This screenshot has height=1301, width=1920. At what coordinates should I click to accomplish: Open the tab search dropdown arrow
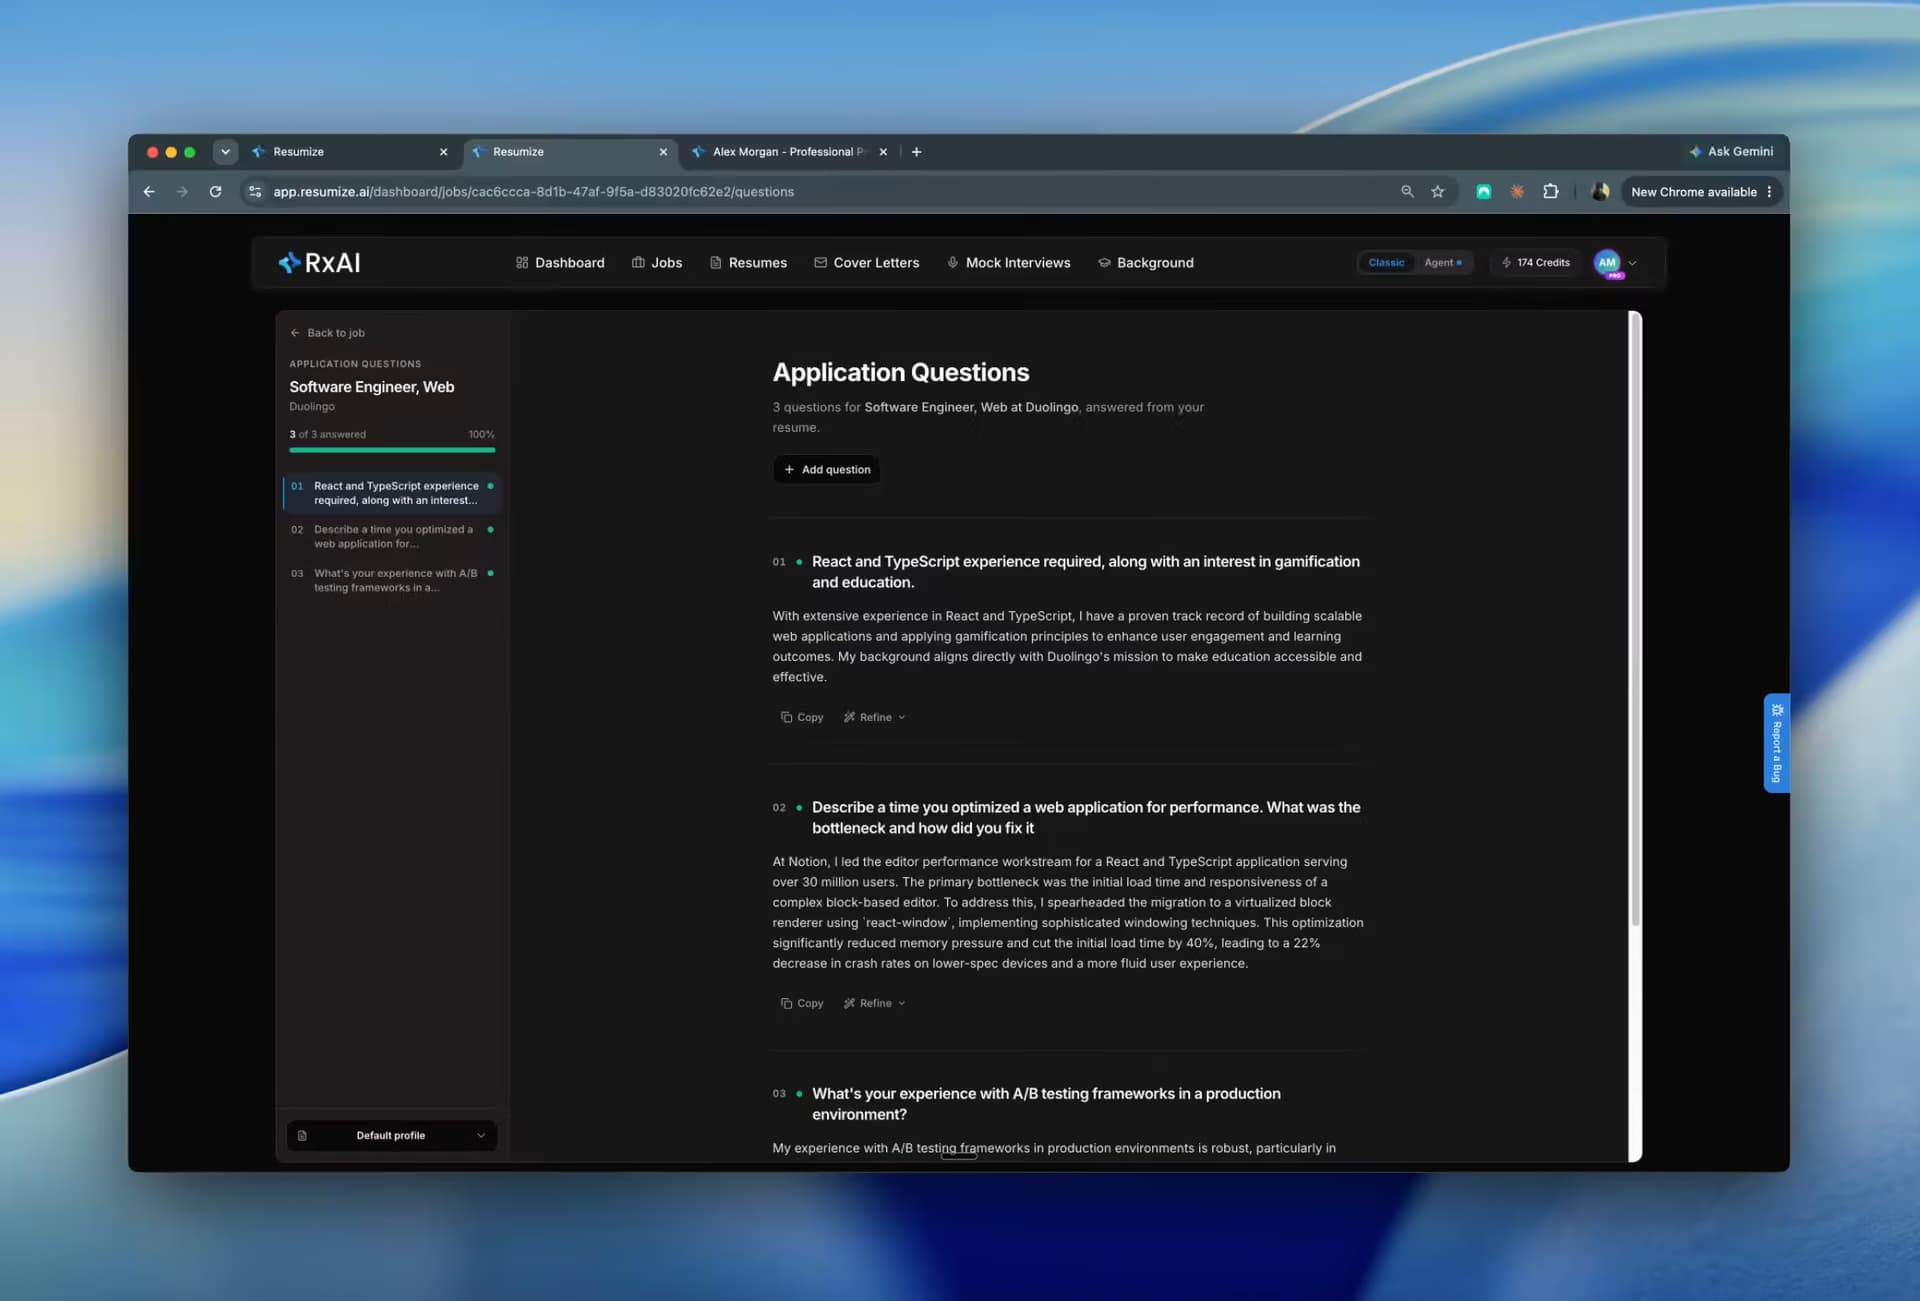[x=225, y=152]
